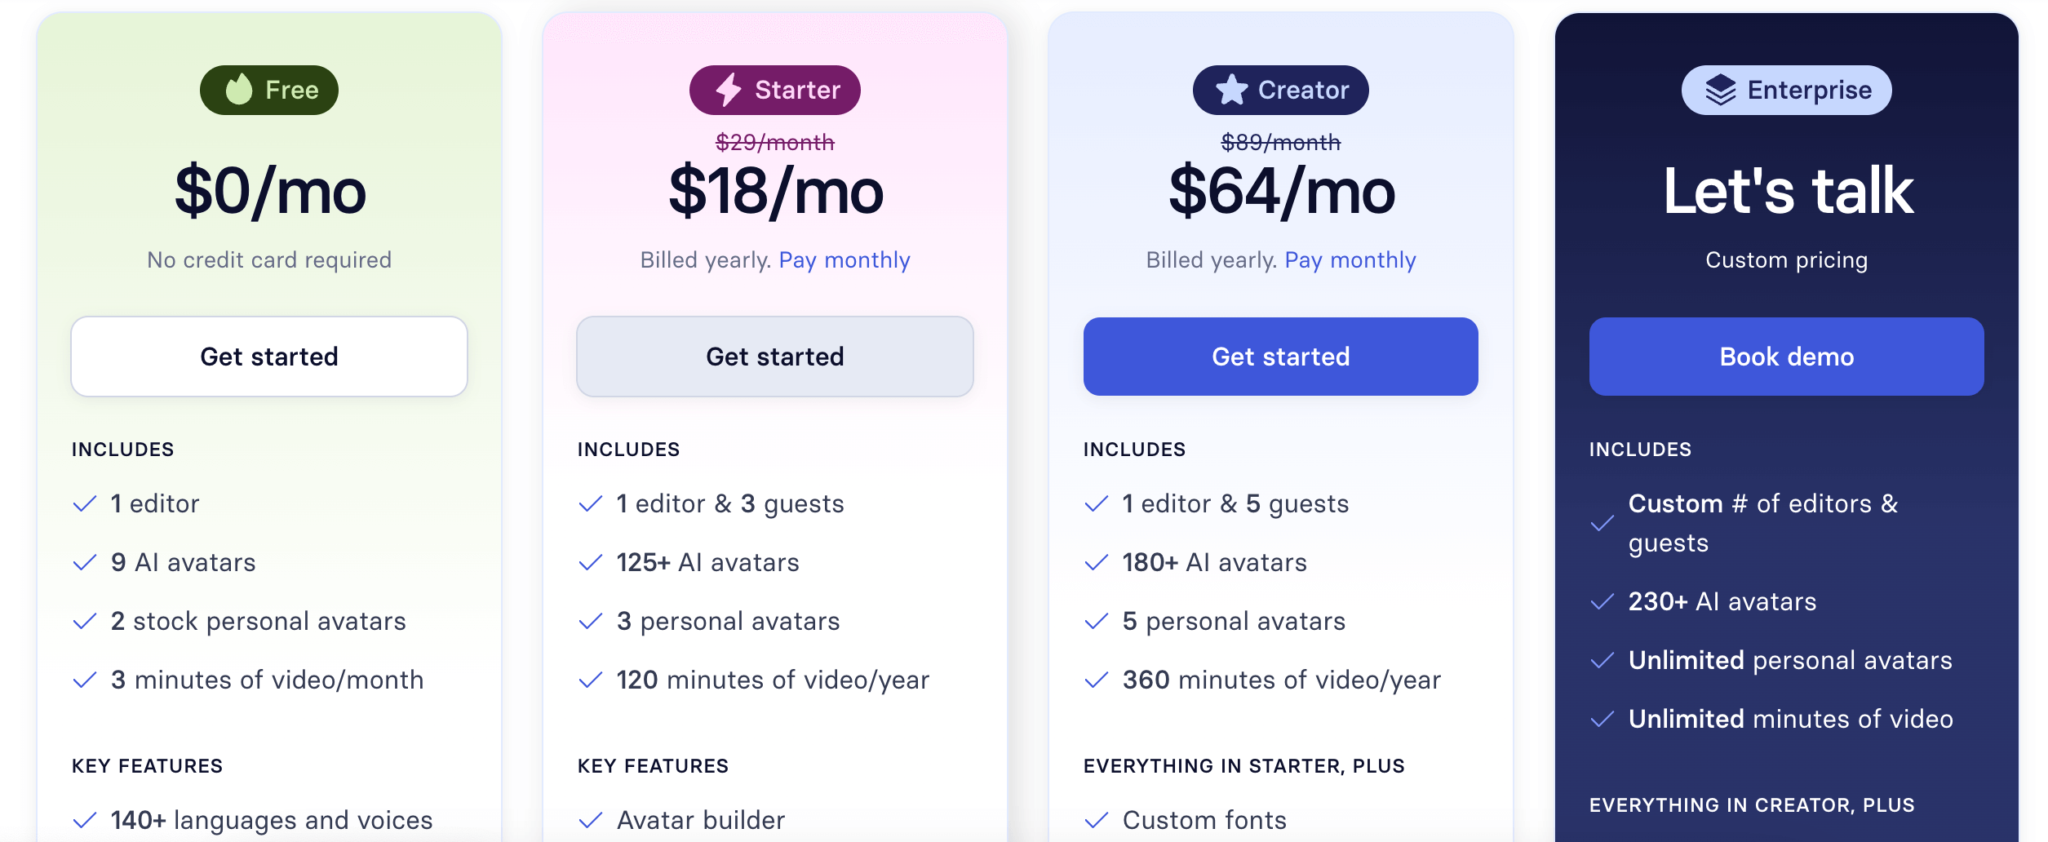Select the Starter plan badge
Viewport: 2048px width, 842px height.
[x=775, y=90]
